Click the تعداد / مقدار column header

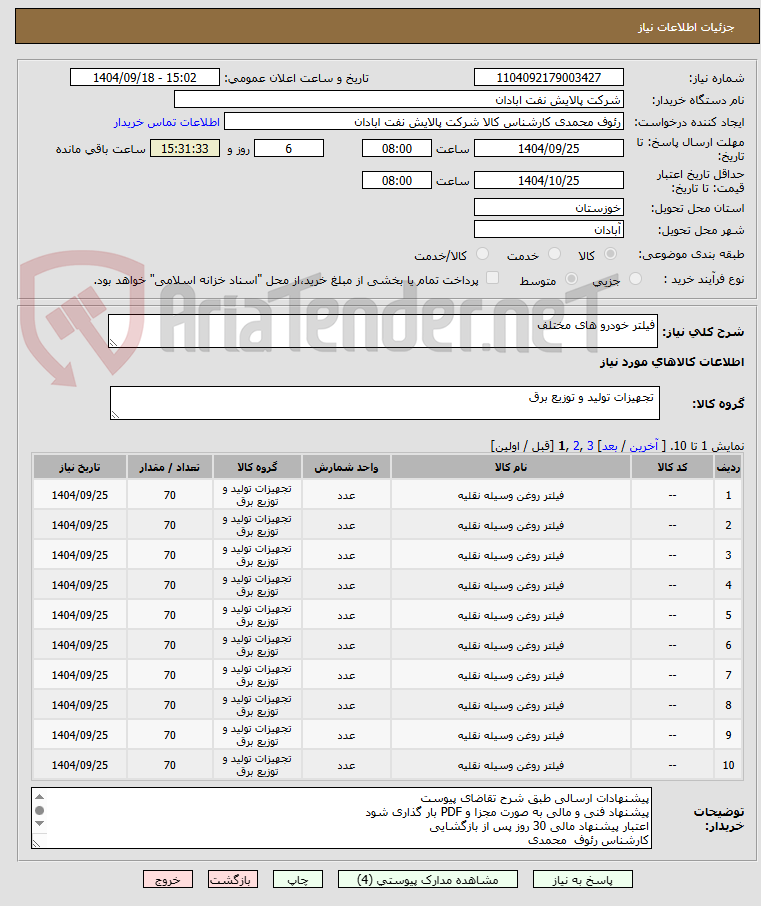(169, 467)
